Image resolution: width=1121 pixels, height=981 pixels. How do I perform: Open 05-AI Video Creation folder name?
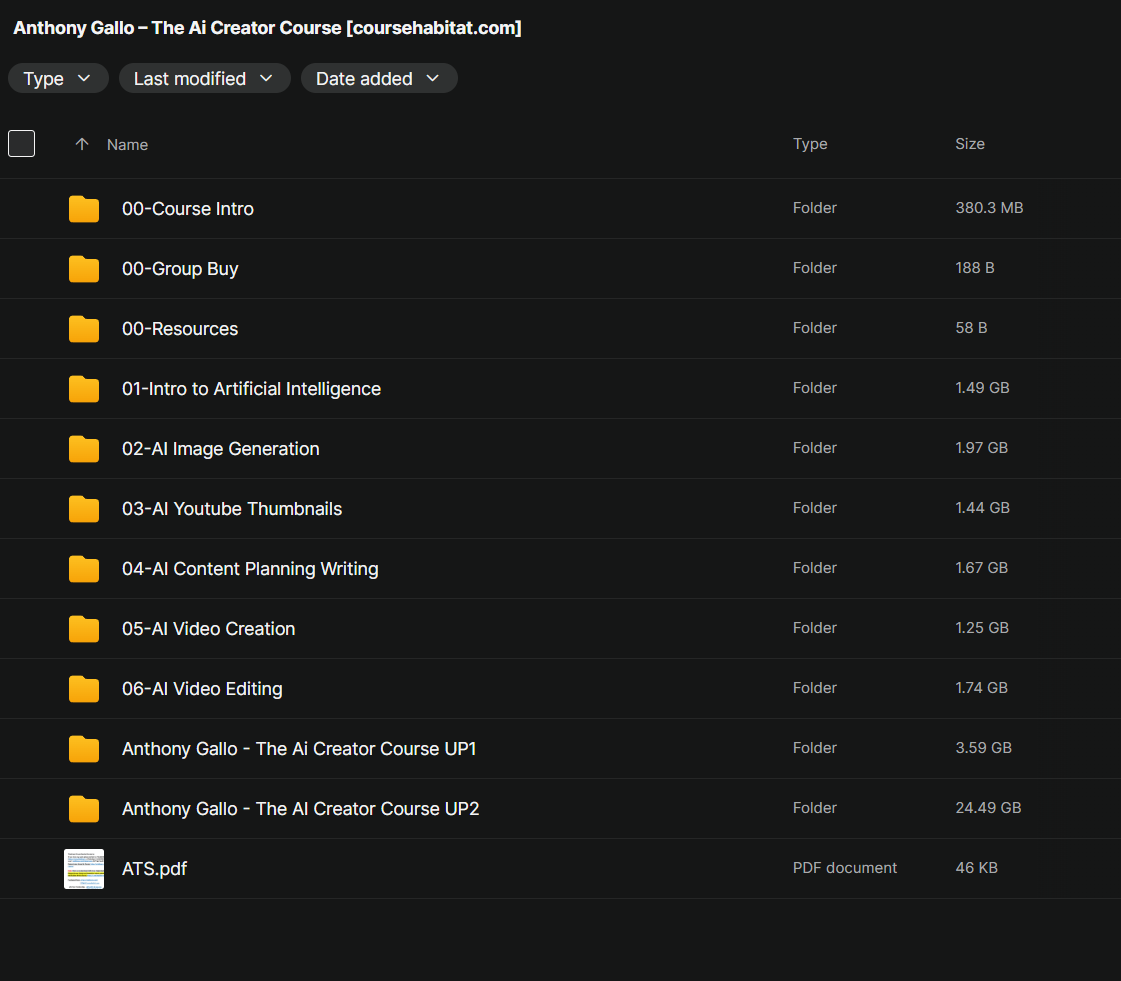tap(208, 629)
